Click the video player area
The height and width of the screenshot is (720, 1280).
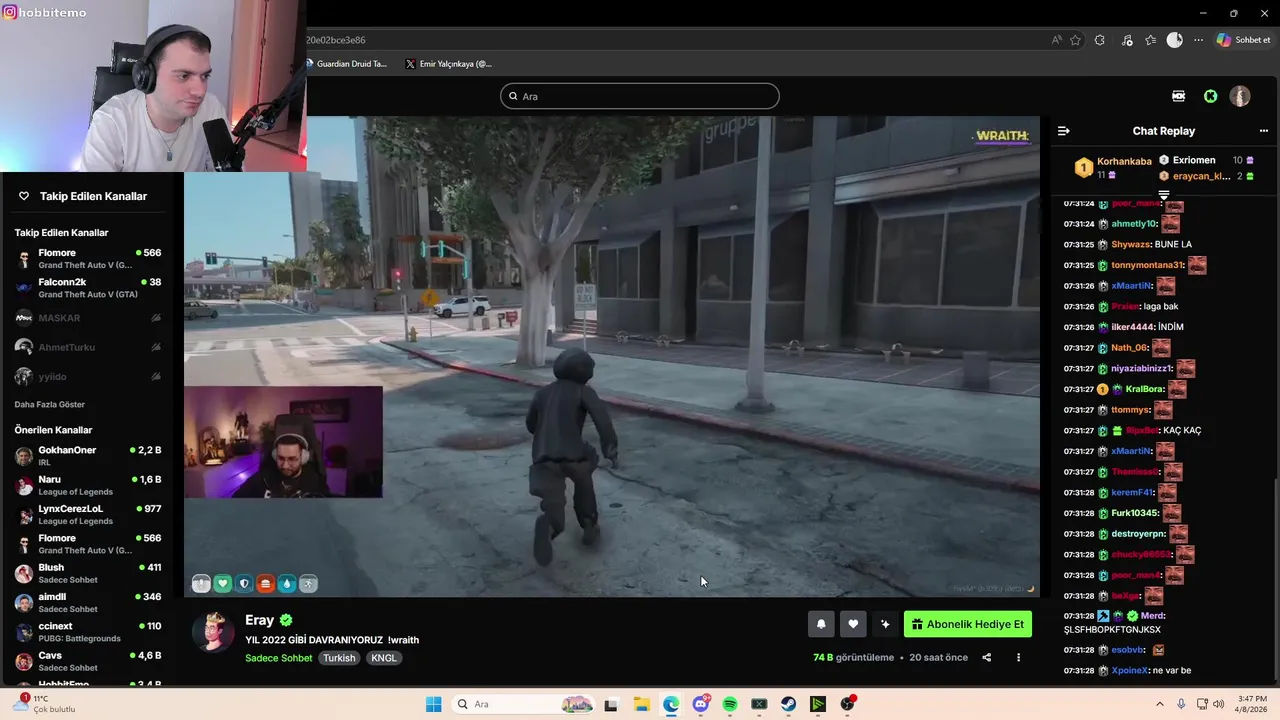click(x=612, y=356)
